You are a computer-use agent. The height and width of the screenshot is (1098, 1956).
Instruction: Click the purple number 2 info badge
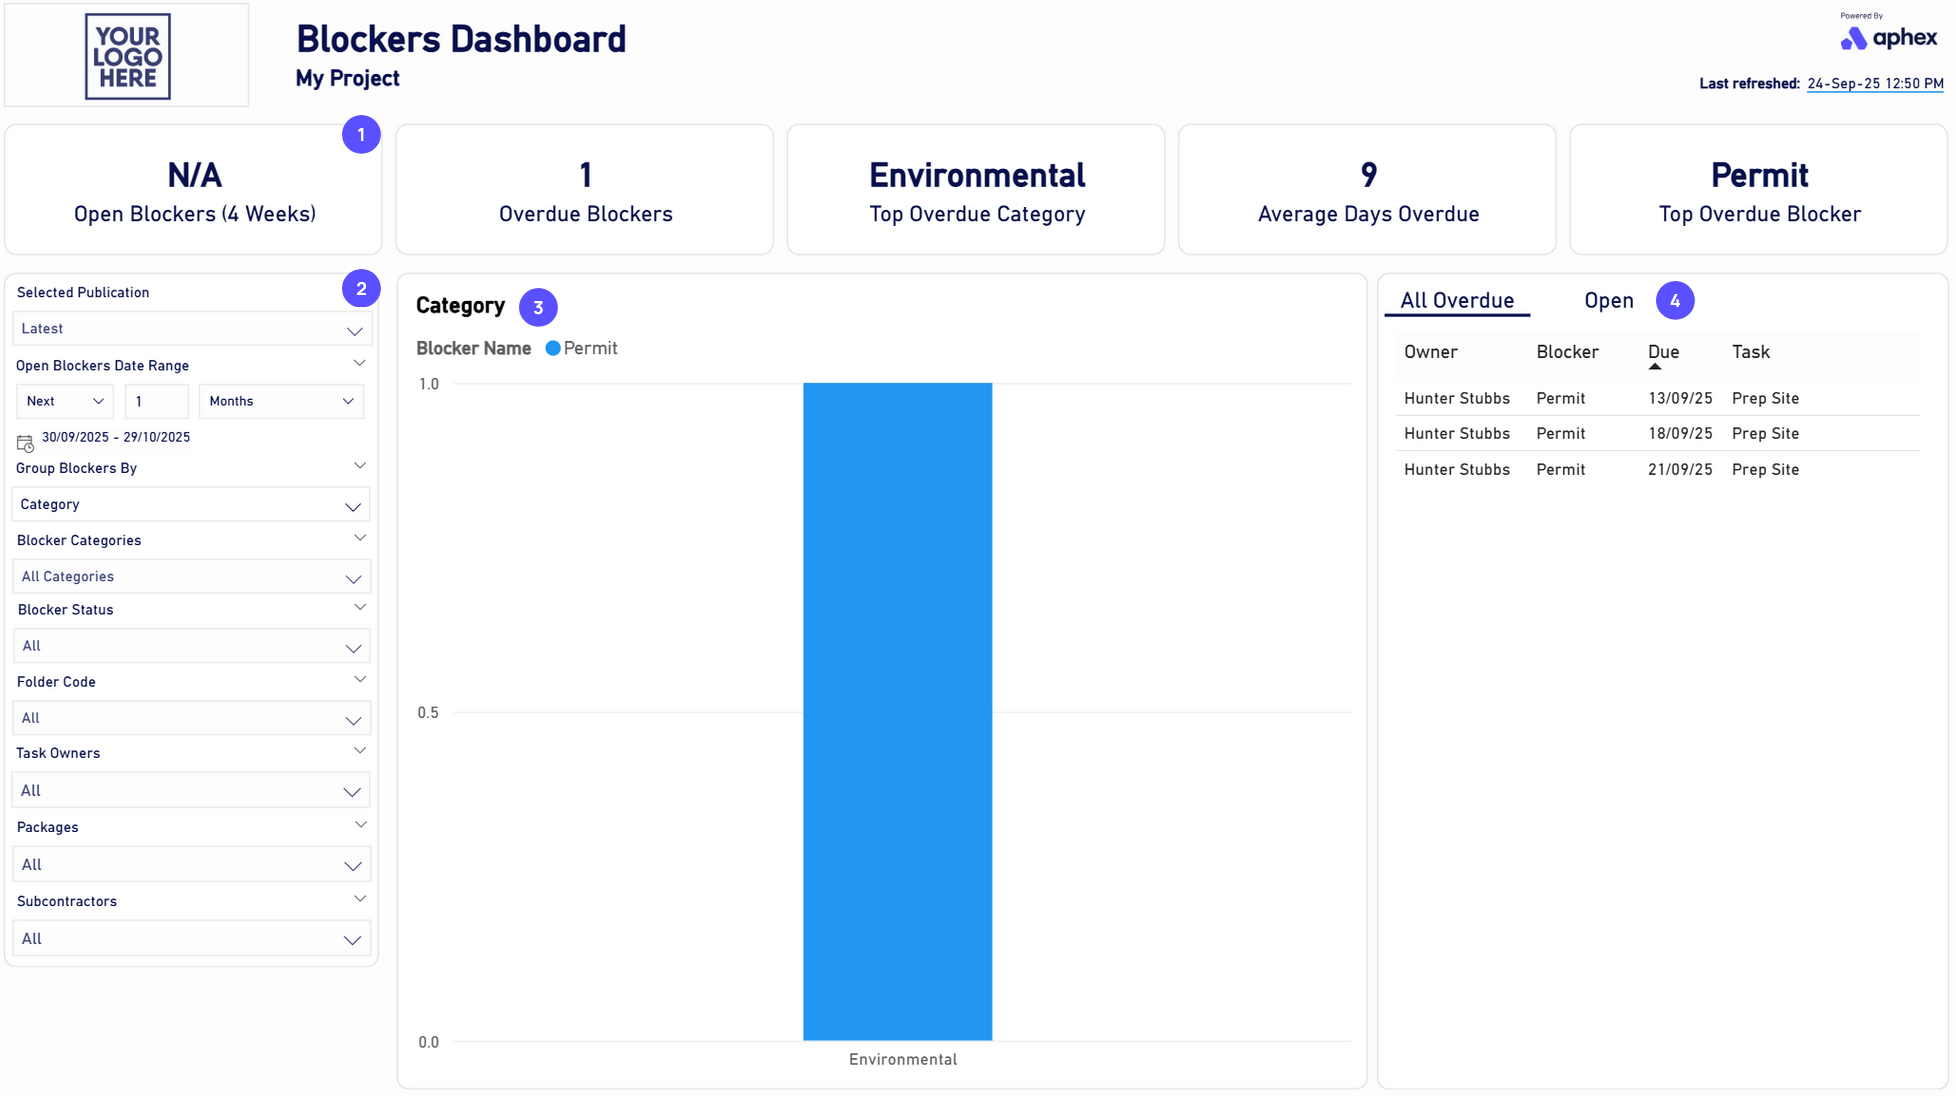[x=361, y=289]
